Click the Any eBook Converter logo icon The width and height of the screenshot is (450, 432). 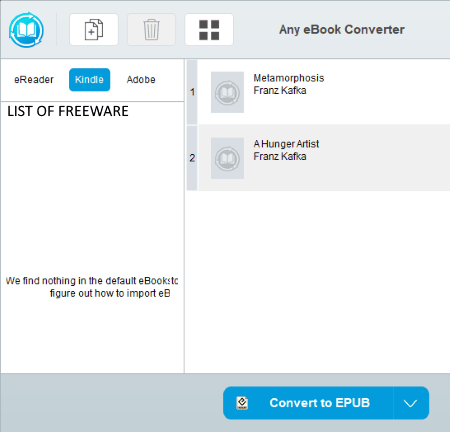tap(26, 30)
